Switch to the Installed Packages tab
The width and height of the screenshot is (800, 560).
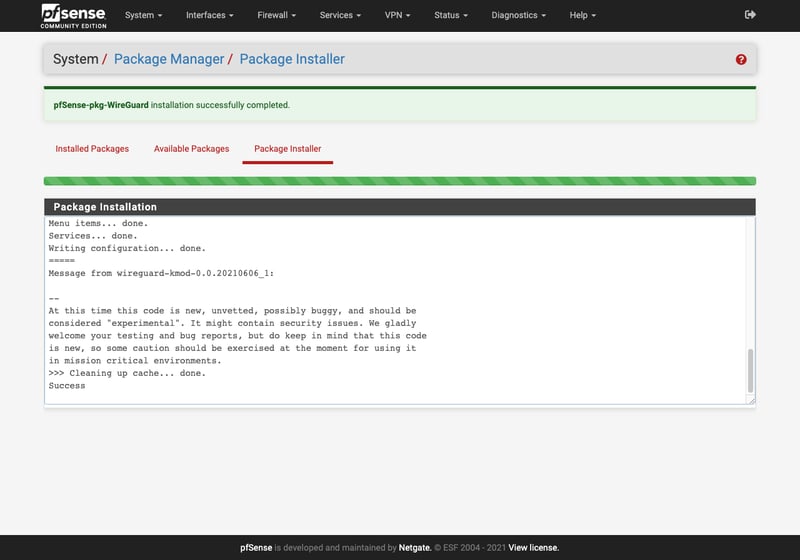point(92,149)
